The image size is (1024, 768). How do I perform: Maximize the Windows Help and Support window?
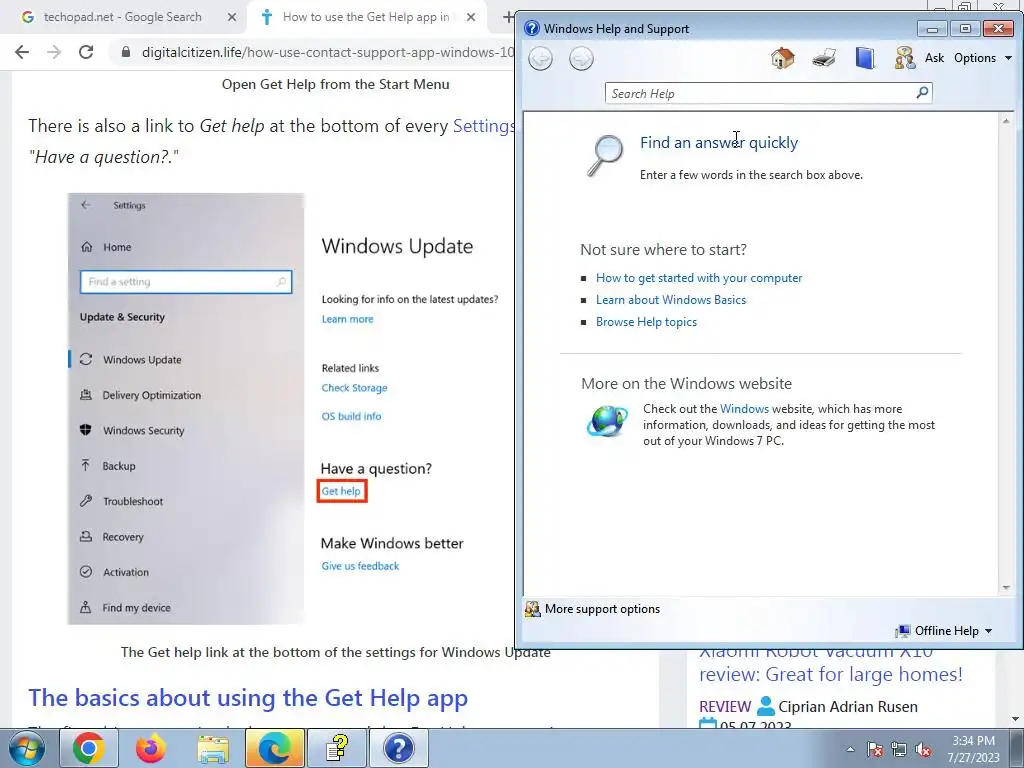point(965,29)
